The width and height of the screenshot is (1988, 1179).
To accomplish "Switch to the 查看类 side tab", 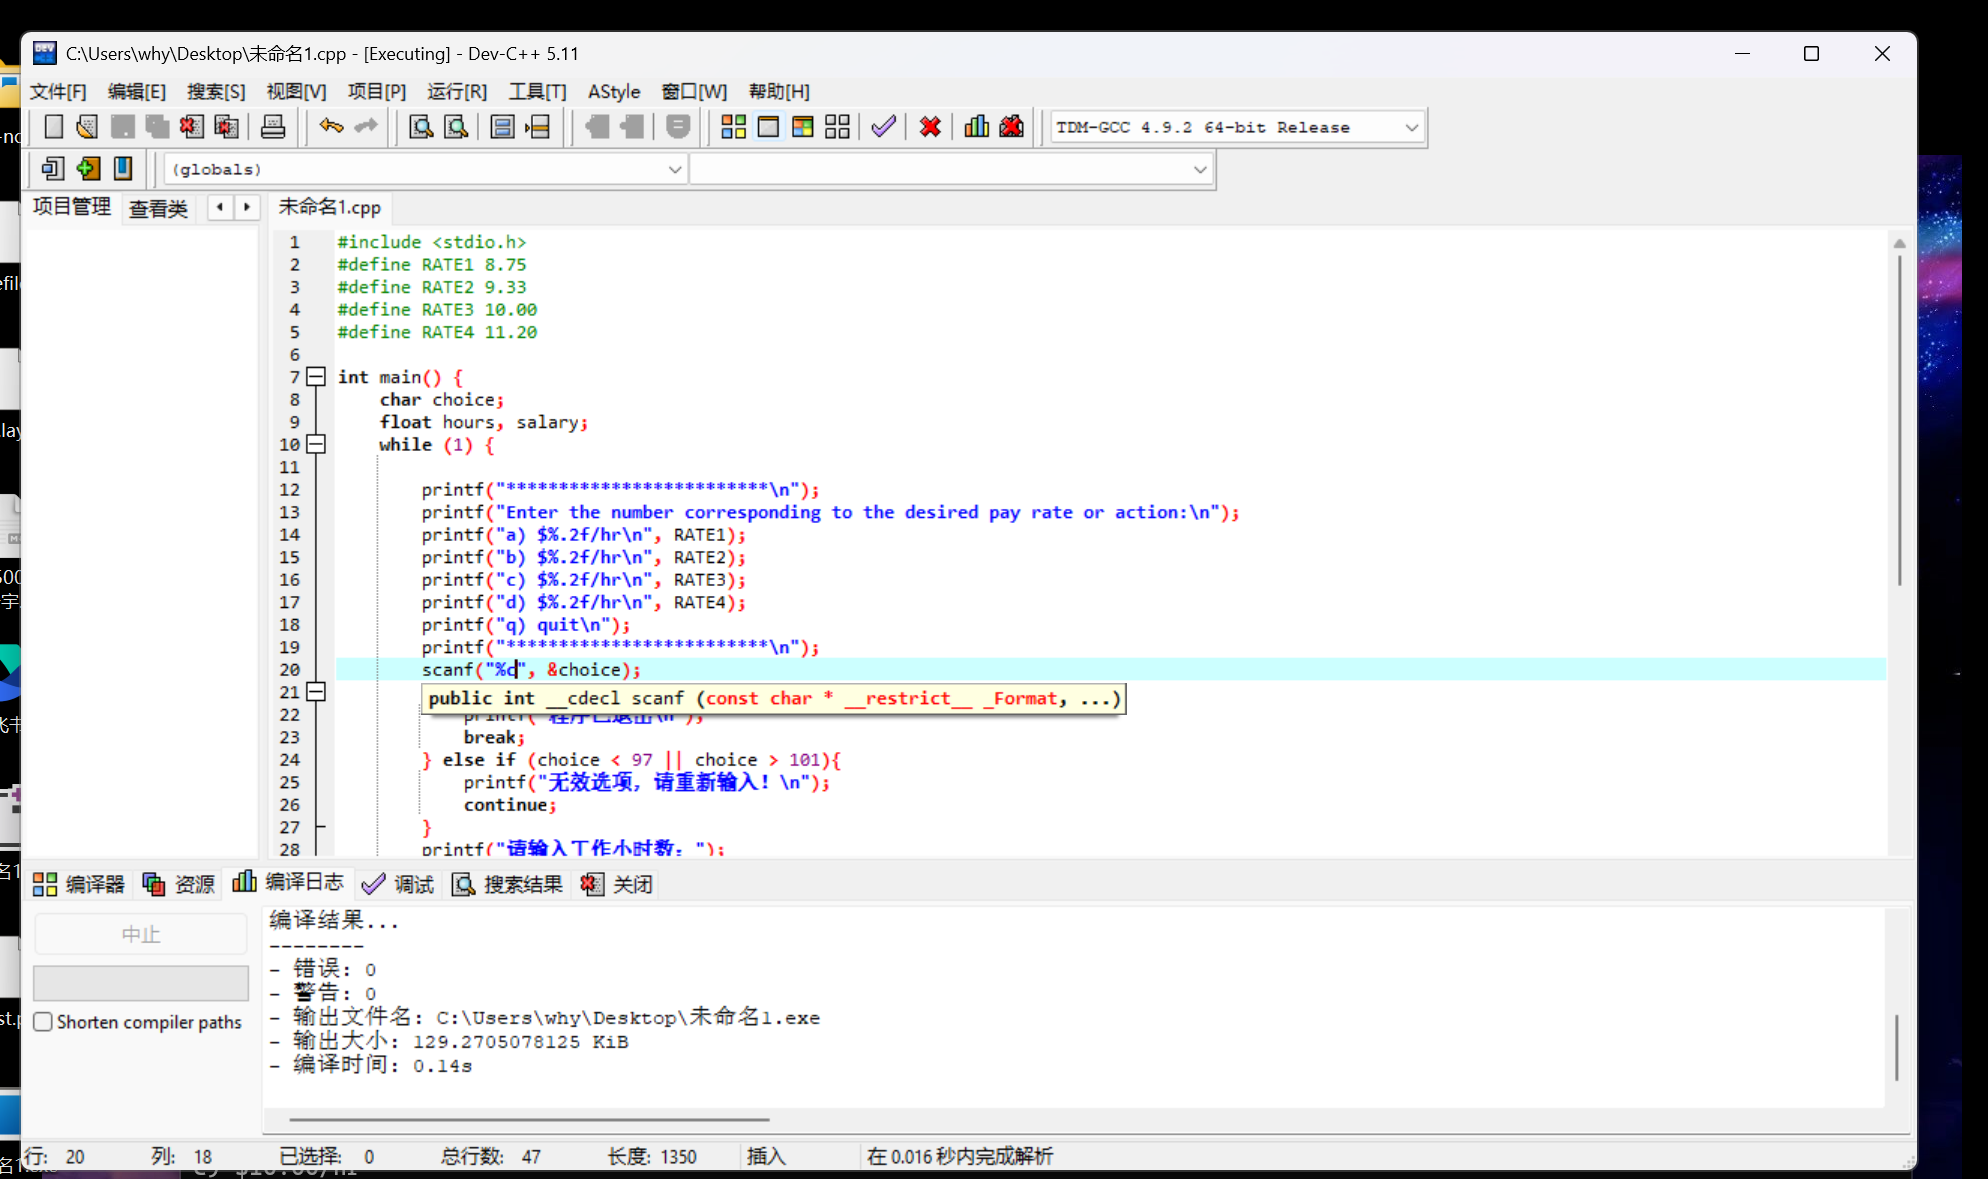I will (158, 208).
